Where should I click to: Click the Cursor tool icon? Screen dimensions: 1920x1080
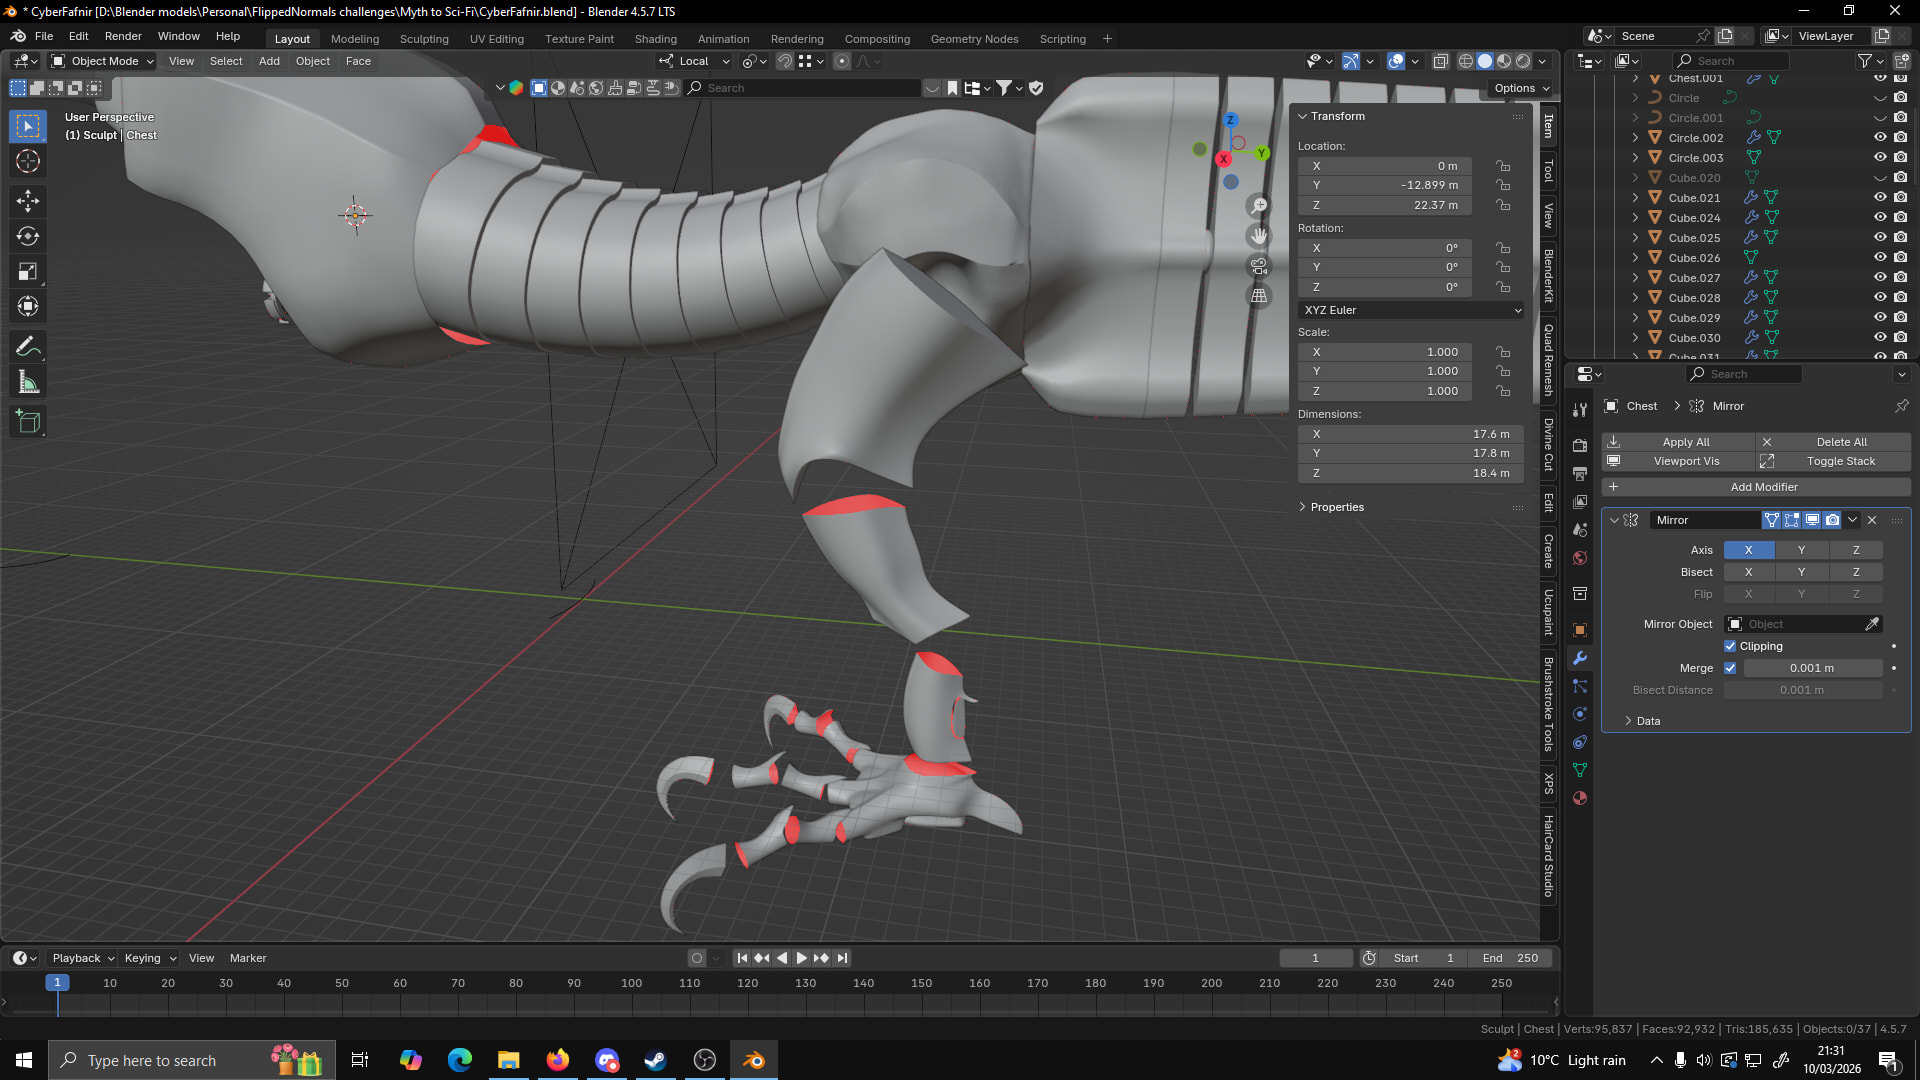pos(28,161)
